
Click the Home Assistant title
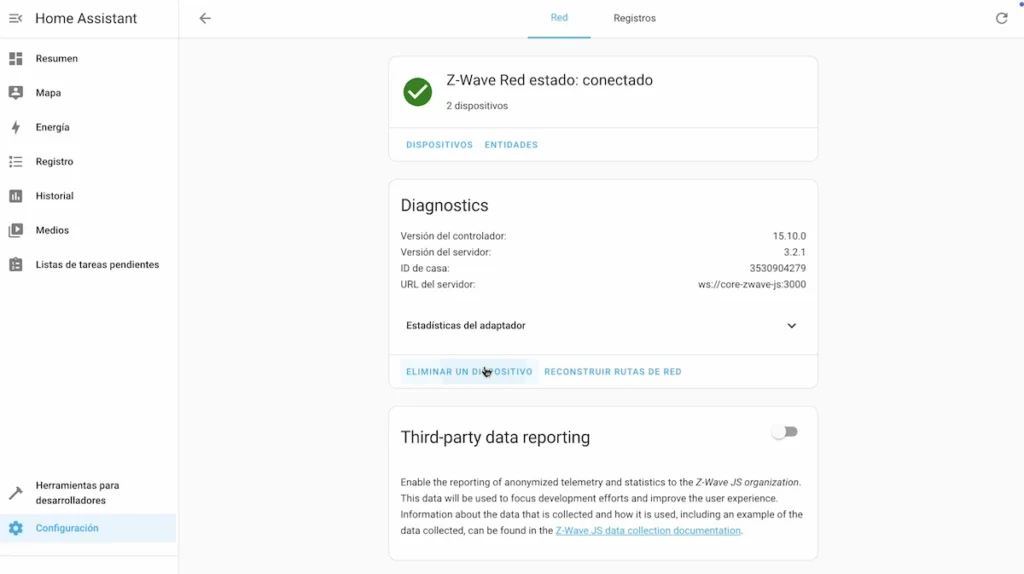[x=86, y=18]
